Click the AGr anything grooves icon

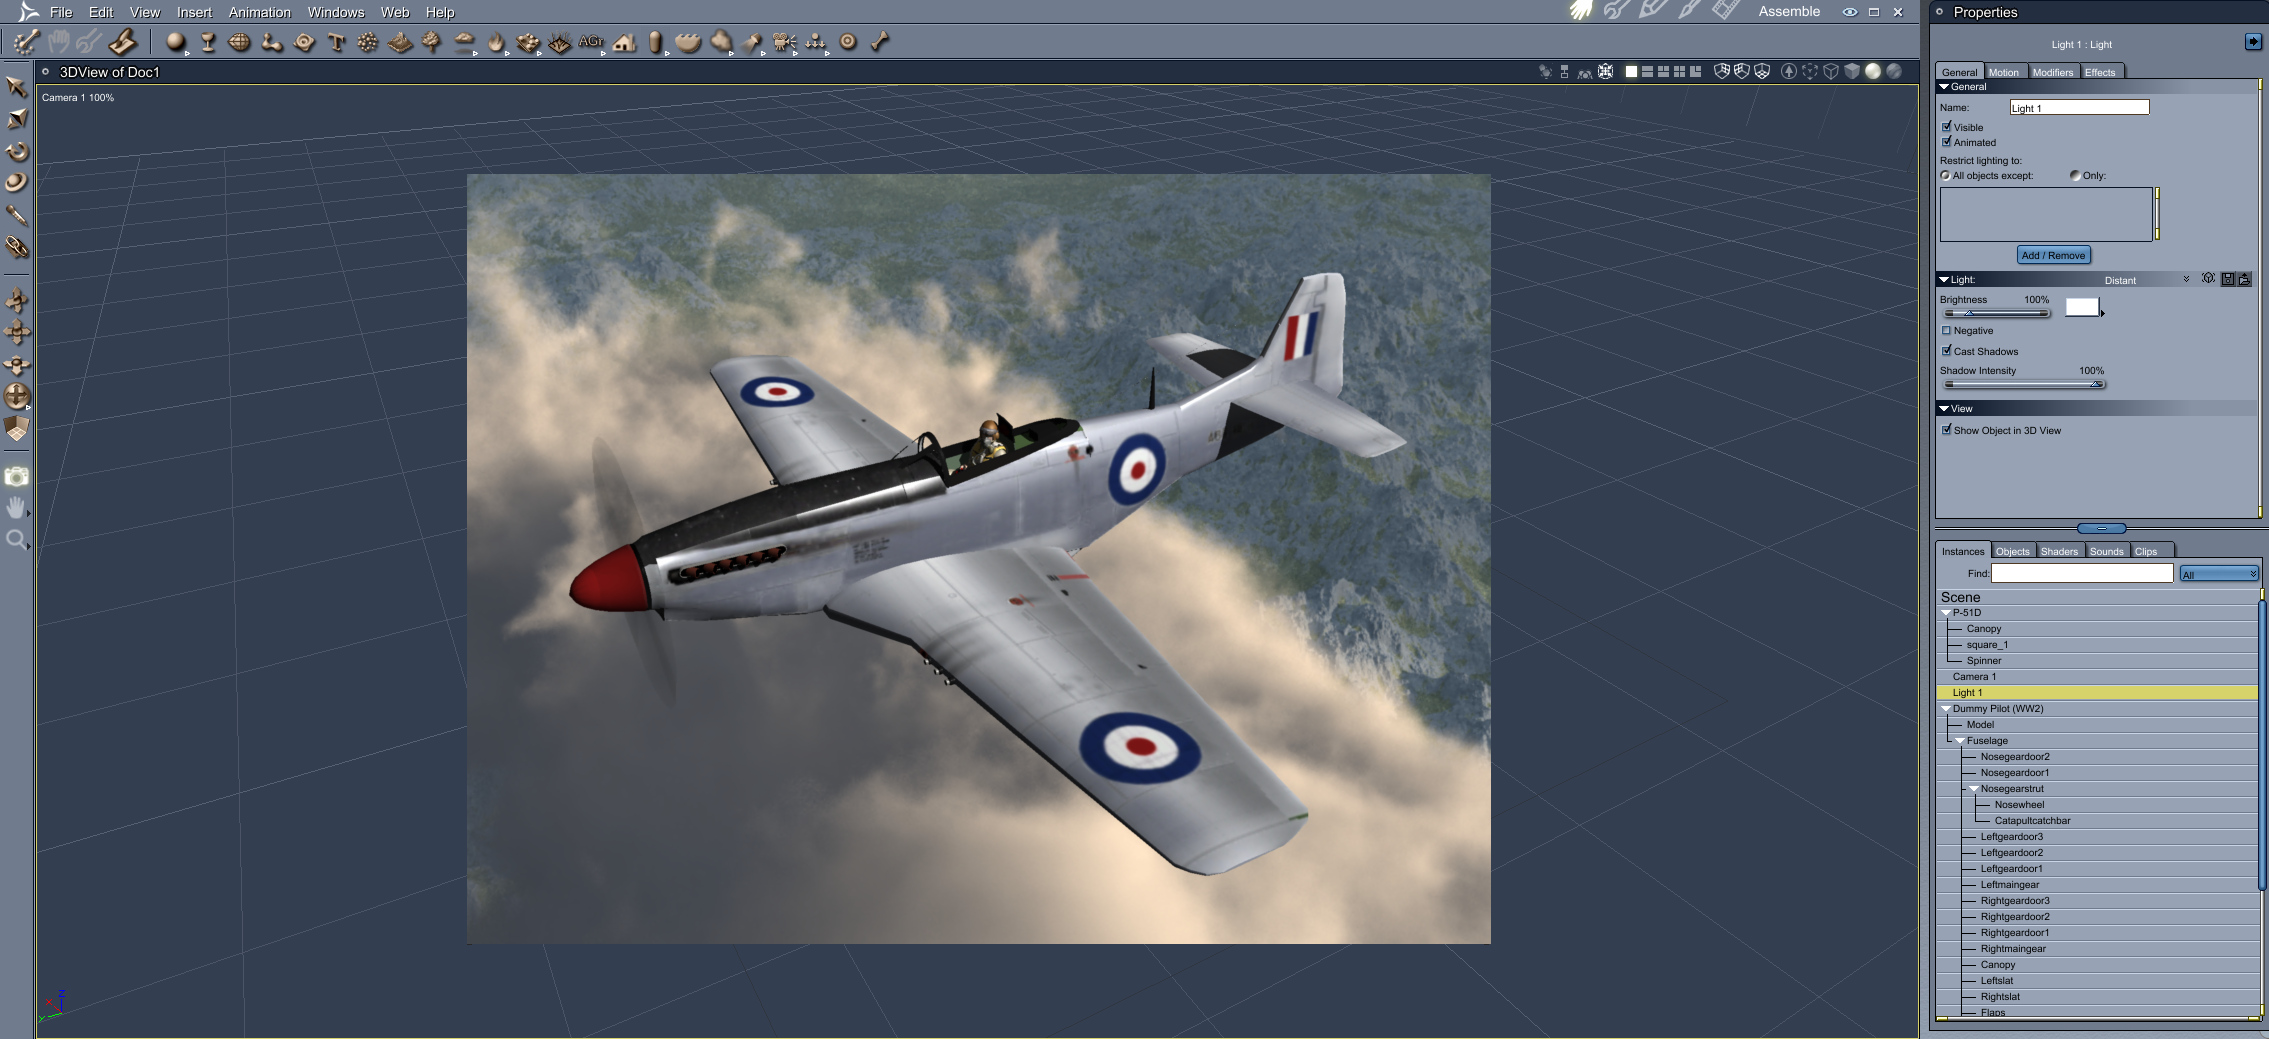[591, 42]
